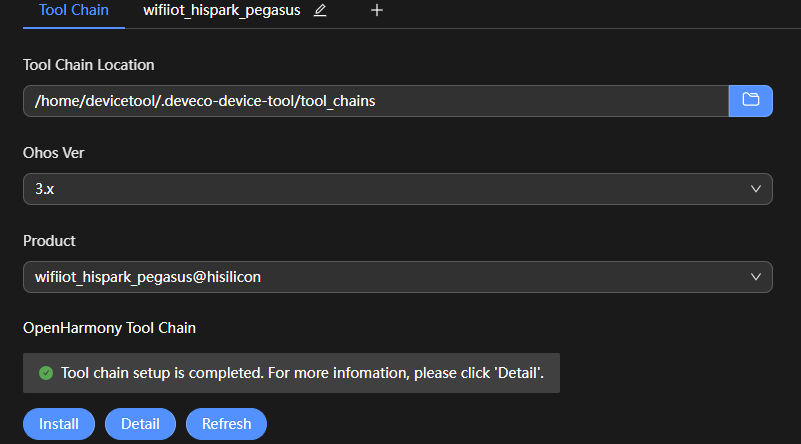Image resolution: width=801 pixels, height=444 pixels.
Task: Click the green checkmark status icon
Action: 46,373
